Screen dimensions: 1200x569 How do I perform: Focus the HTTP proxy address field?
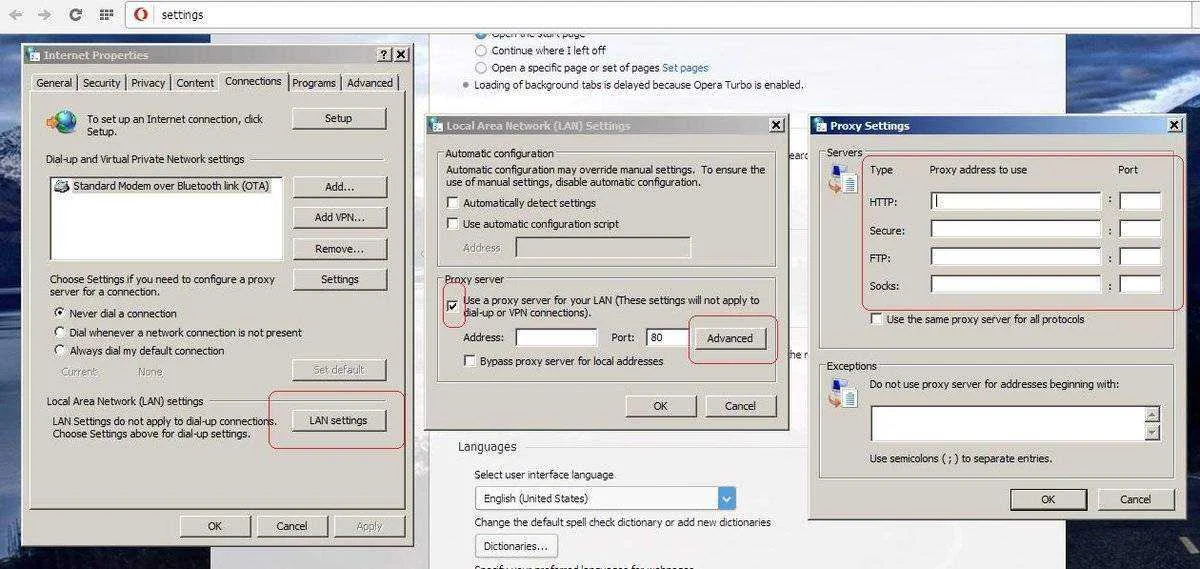(x=1015, y=201)
